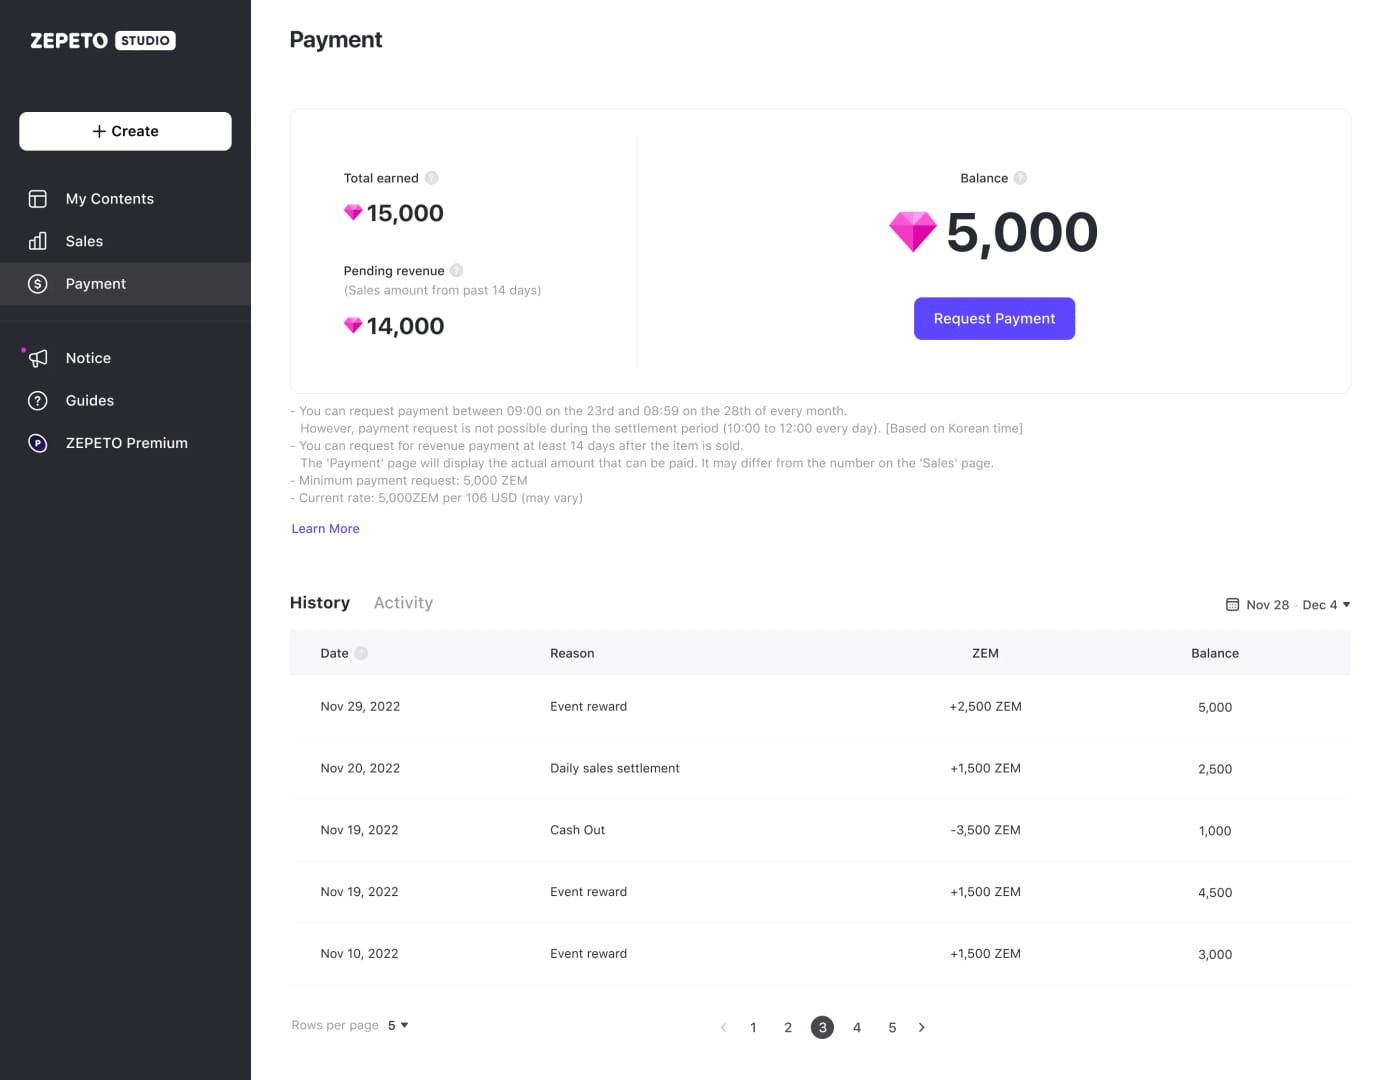Select the Sales chart icon in sidebar
This screenshot has width=1390, height=1080.
pos(37,241)
